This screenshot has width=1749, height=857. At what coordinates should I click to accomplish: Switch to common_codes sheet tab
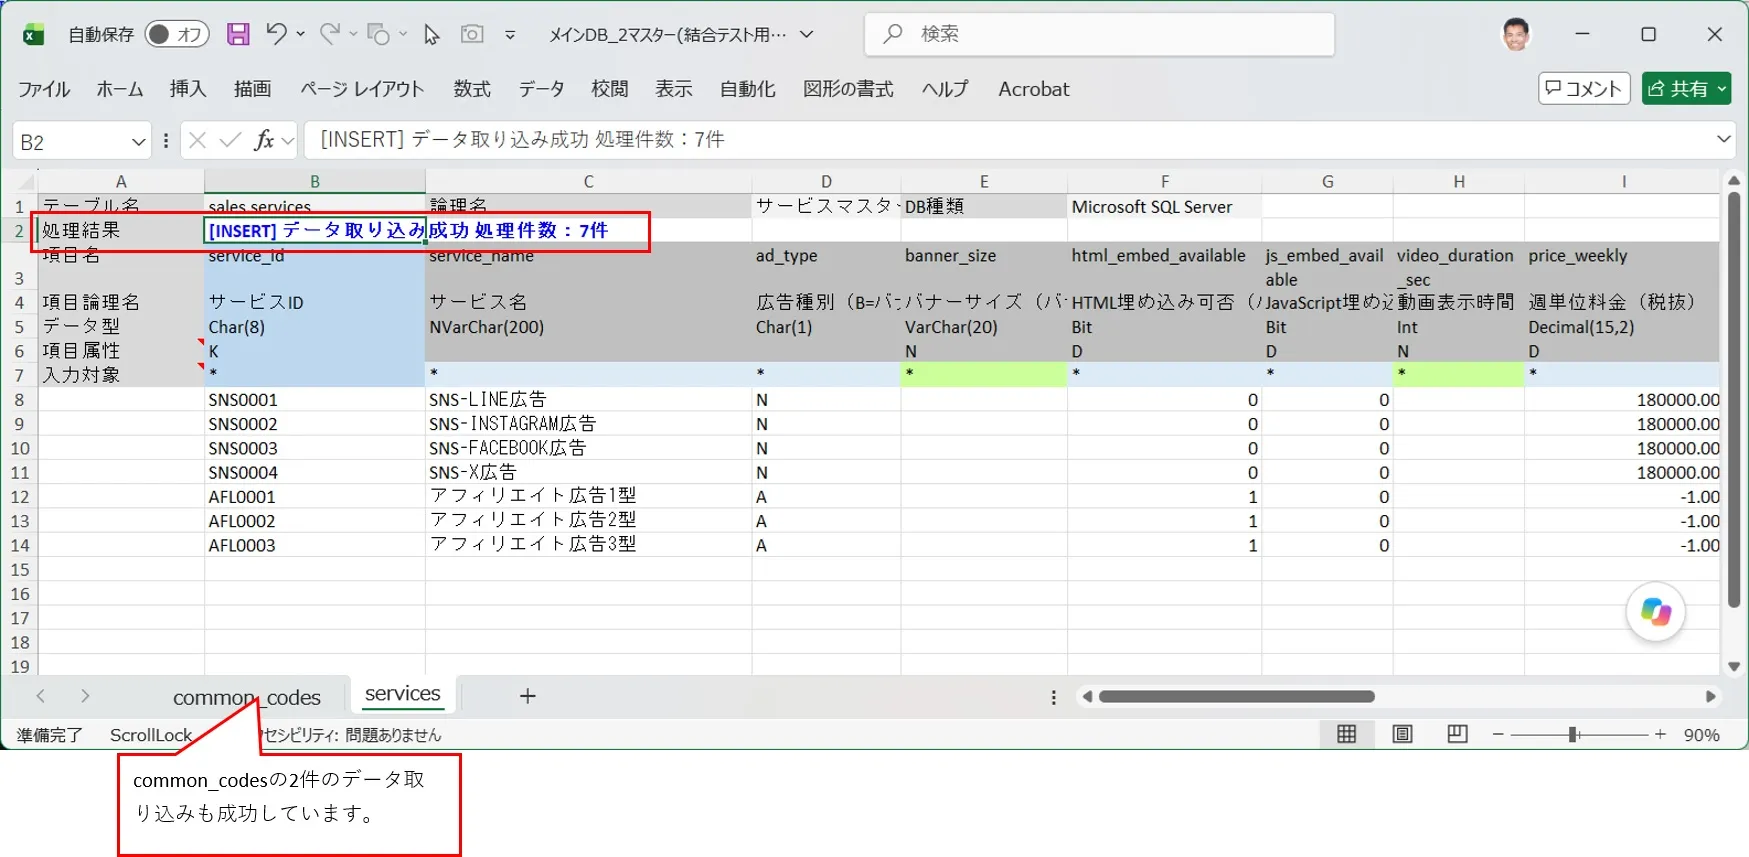coord(247,697)
